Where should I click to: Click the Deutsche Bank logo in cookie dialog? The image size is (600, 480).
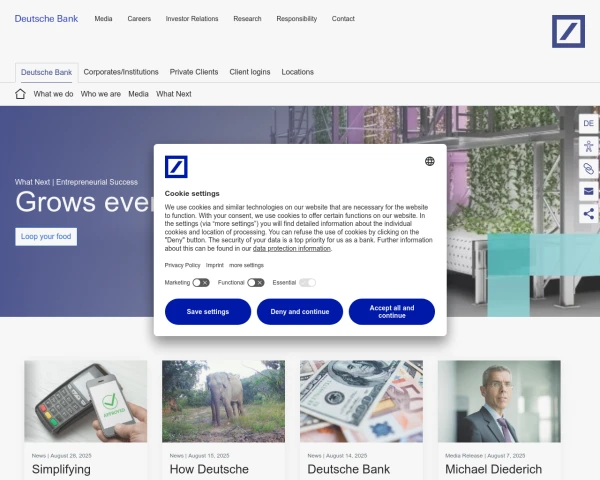(176, 167)
